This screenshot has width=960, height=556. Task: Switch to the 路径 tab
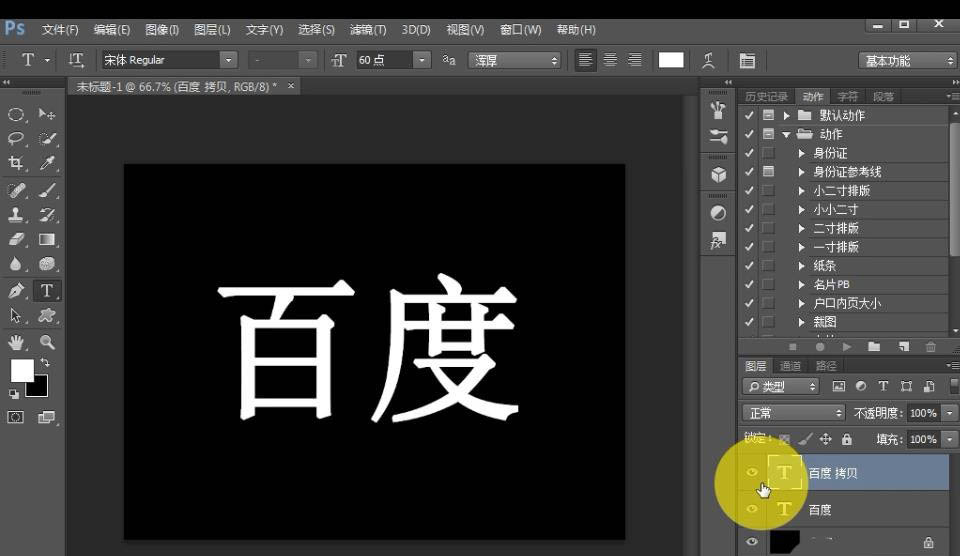826,366
